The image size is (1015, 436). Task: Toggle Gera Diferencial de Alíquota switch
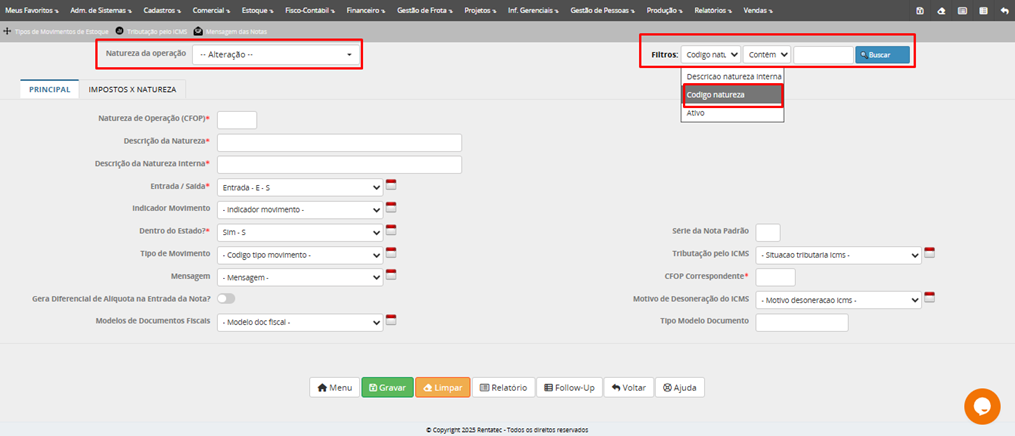click(226, 299)
